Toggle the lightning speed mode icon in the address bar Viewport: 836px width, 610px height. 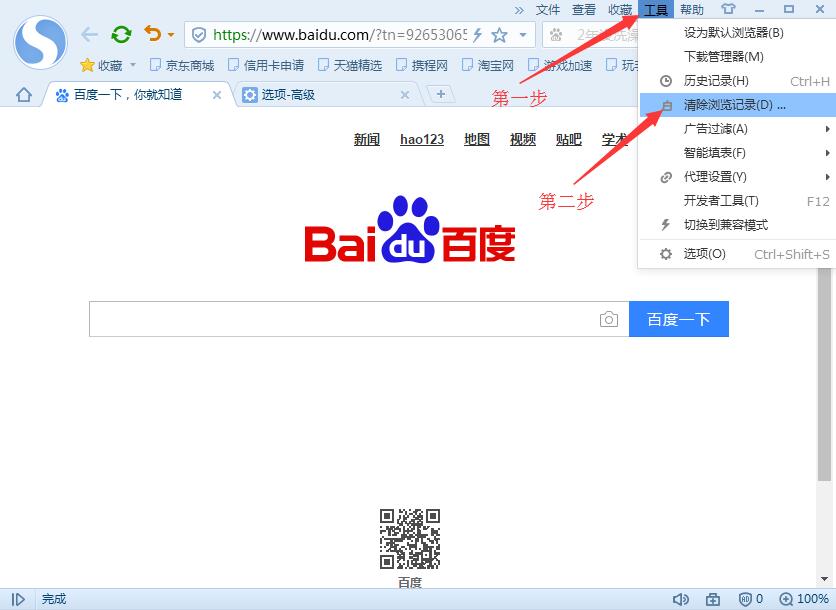point(477,35)
